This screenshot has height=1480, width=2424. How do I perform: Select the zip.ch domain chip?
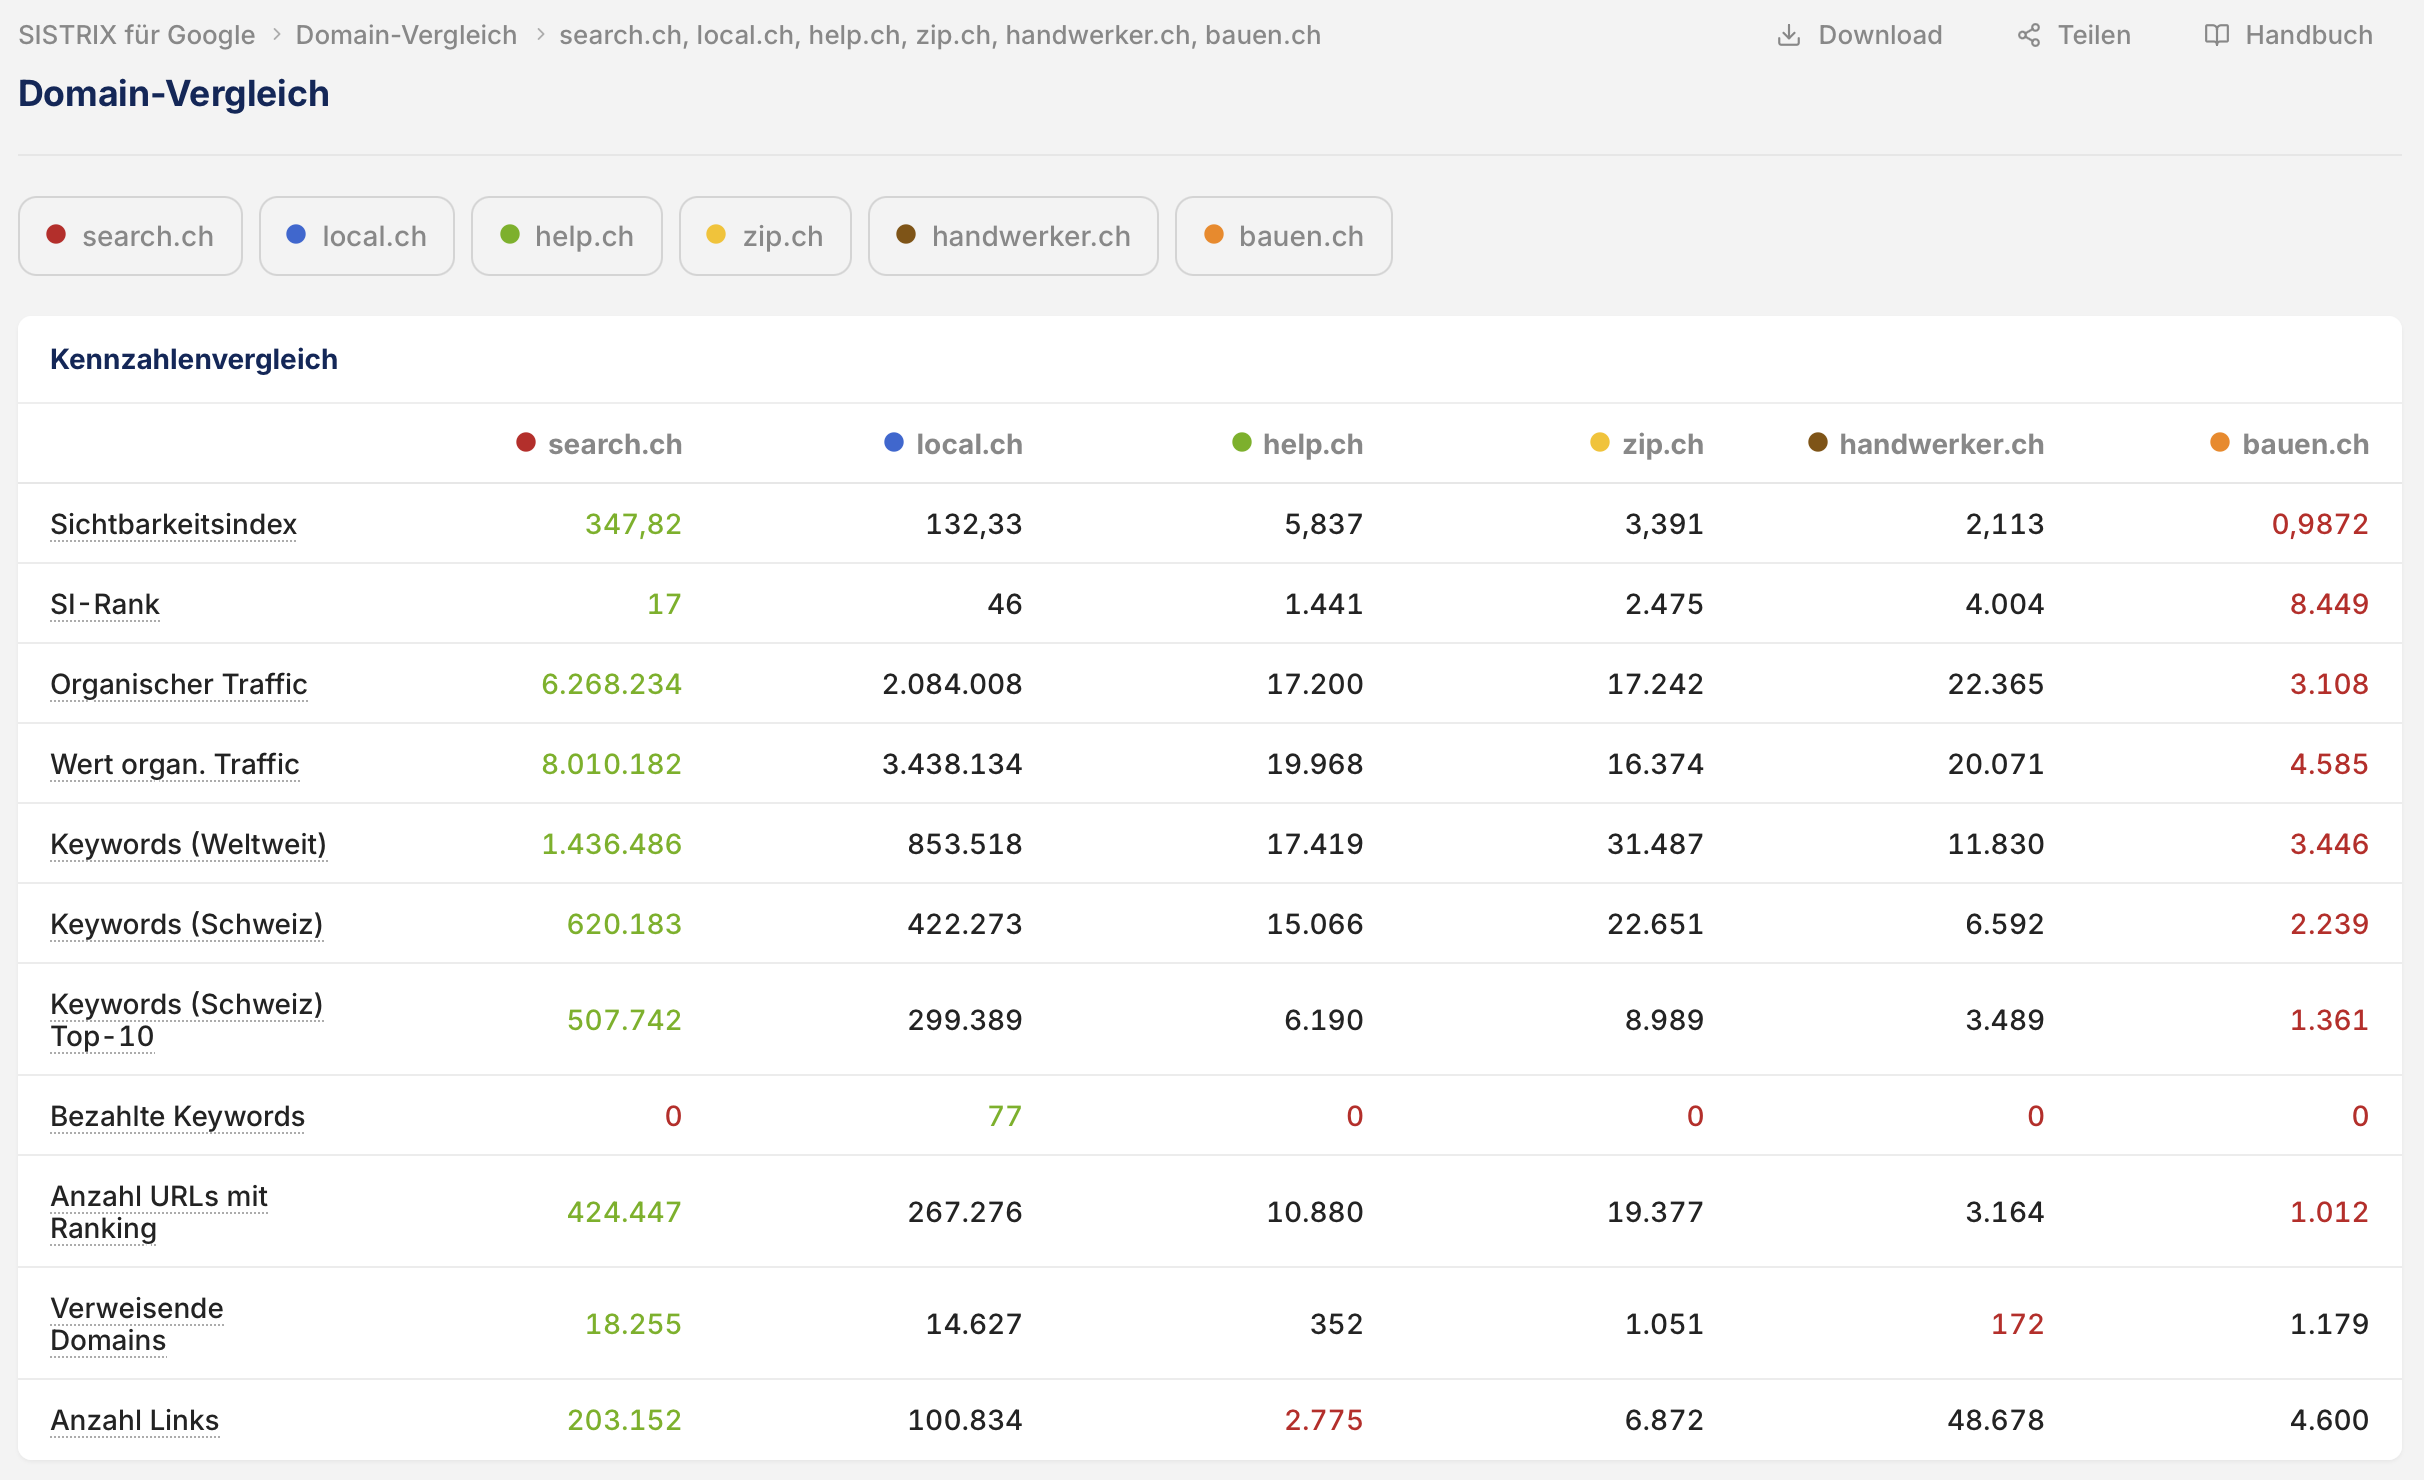pyautogui.click(x=765, y=236)
